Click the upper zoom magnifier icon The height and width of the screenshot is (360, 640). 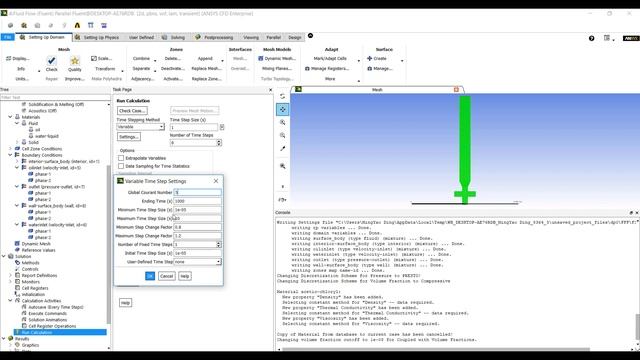[282, 122]
